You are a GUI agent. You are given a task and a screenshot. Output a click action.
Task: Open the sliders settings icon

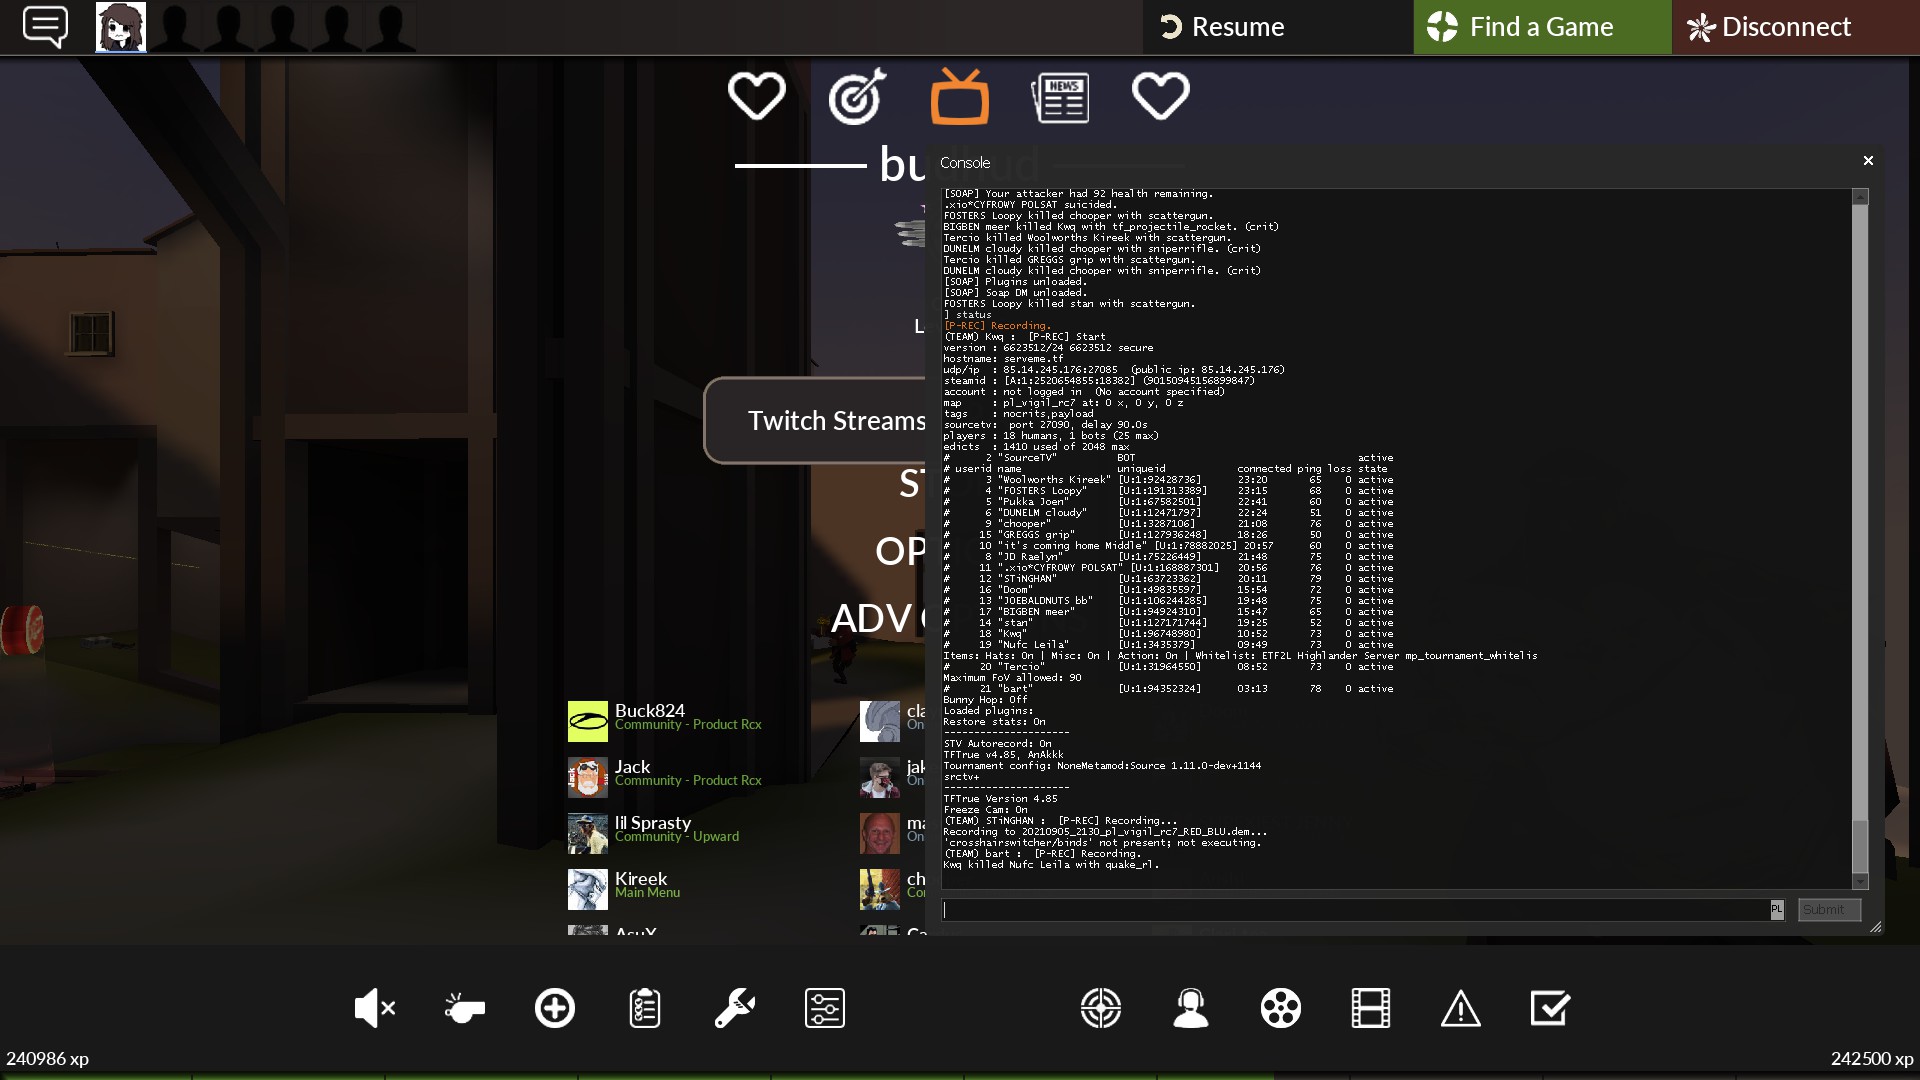coord(824,1008)
